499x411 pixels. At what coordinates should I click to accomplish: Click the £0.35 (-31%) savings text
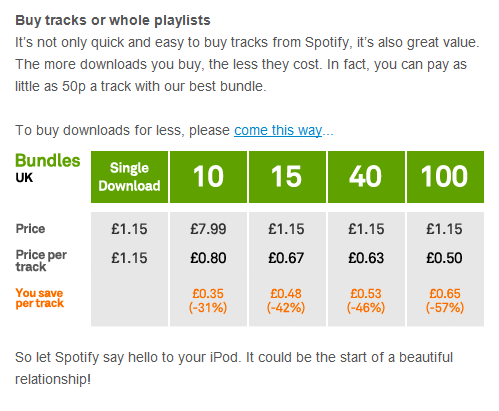coord(208,300)
